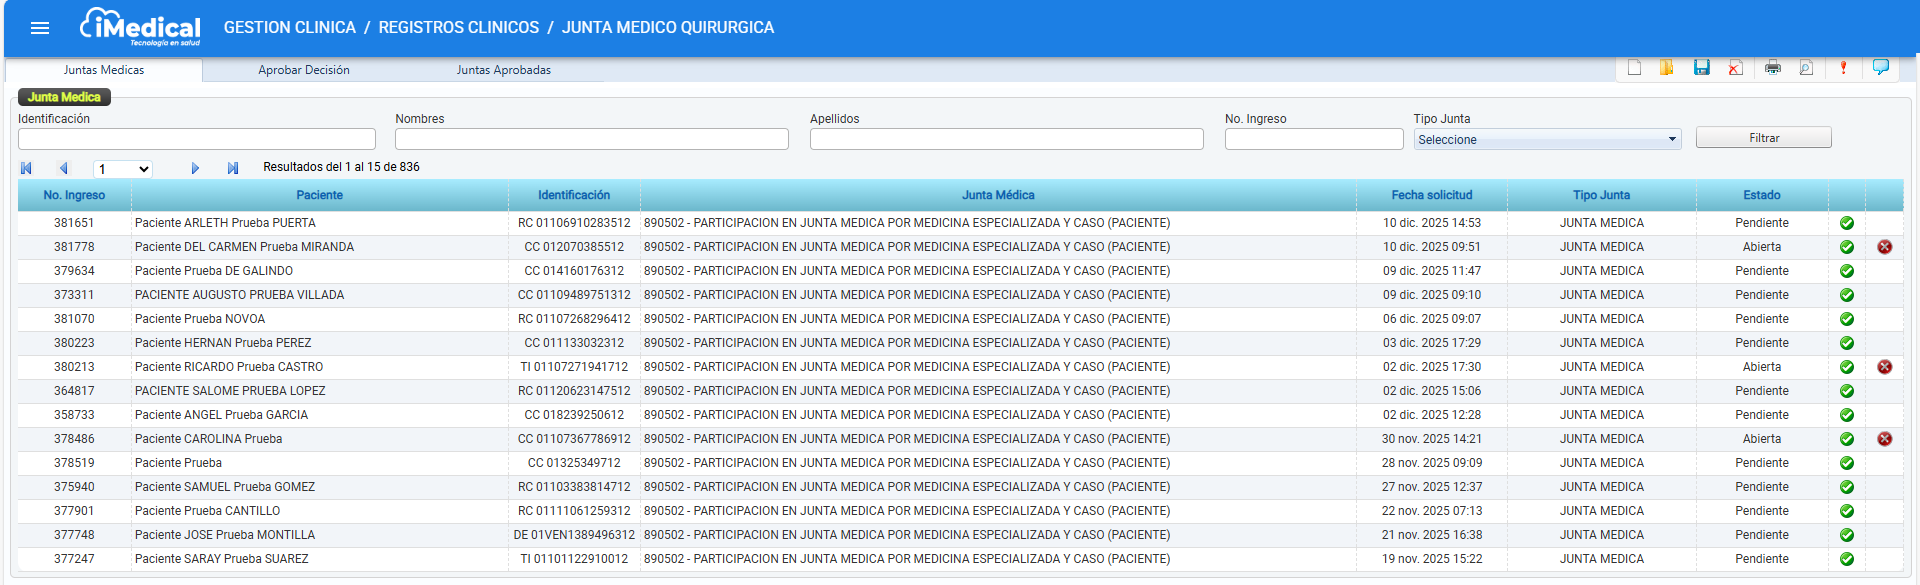Switch to Juntas Aprobadas tab
The width and height of the screenshot is (1920, 585).
(504, 70)
